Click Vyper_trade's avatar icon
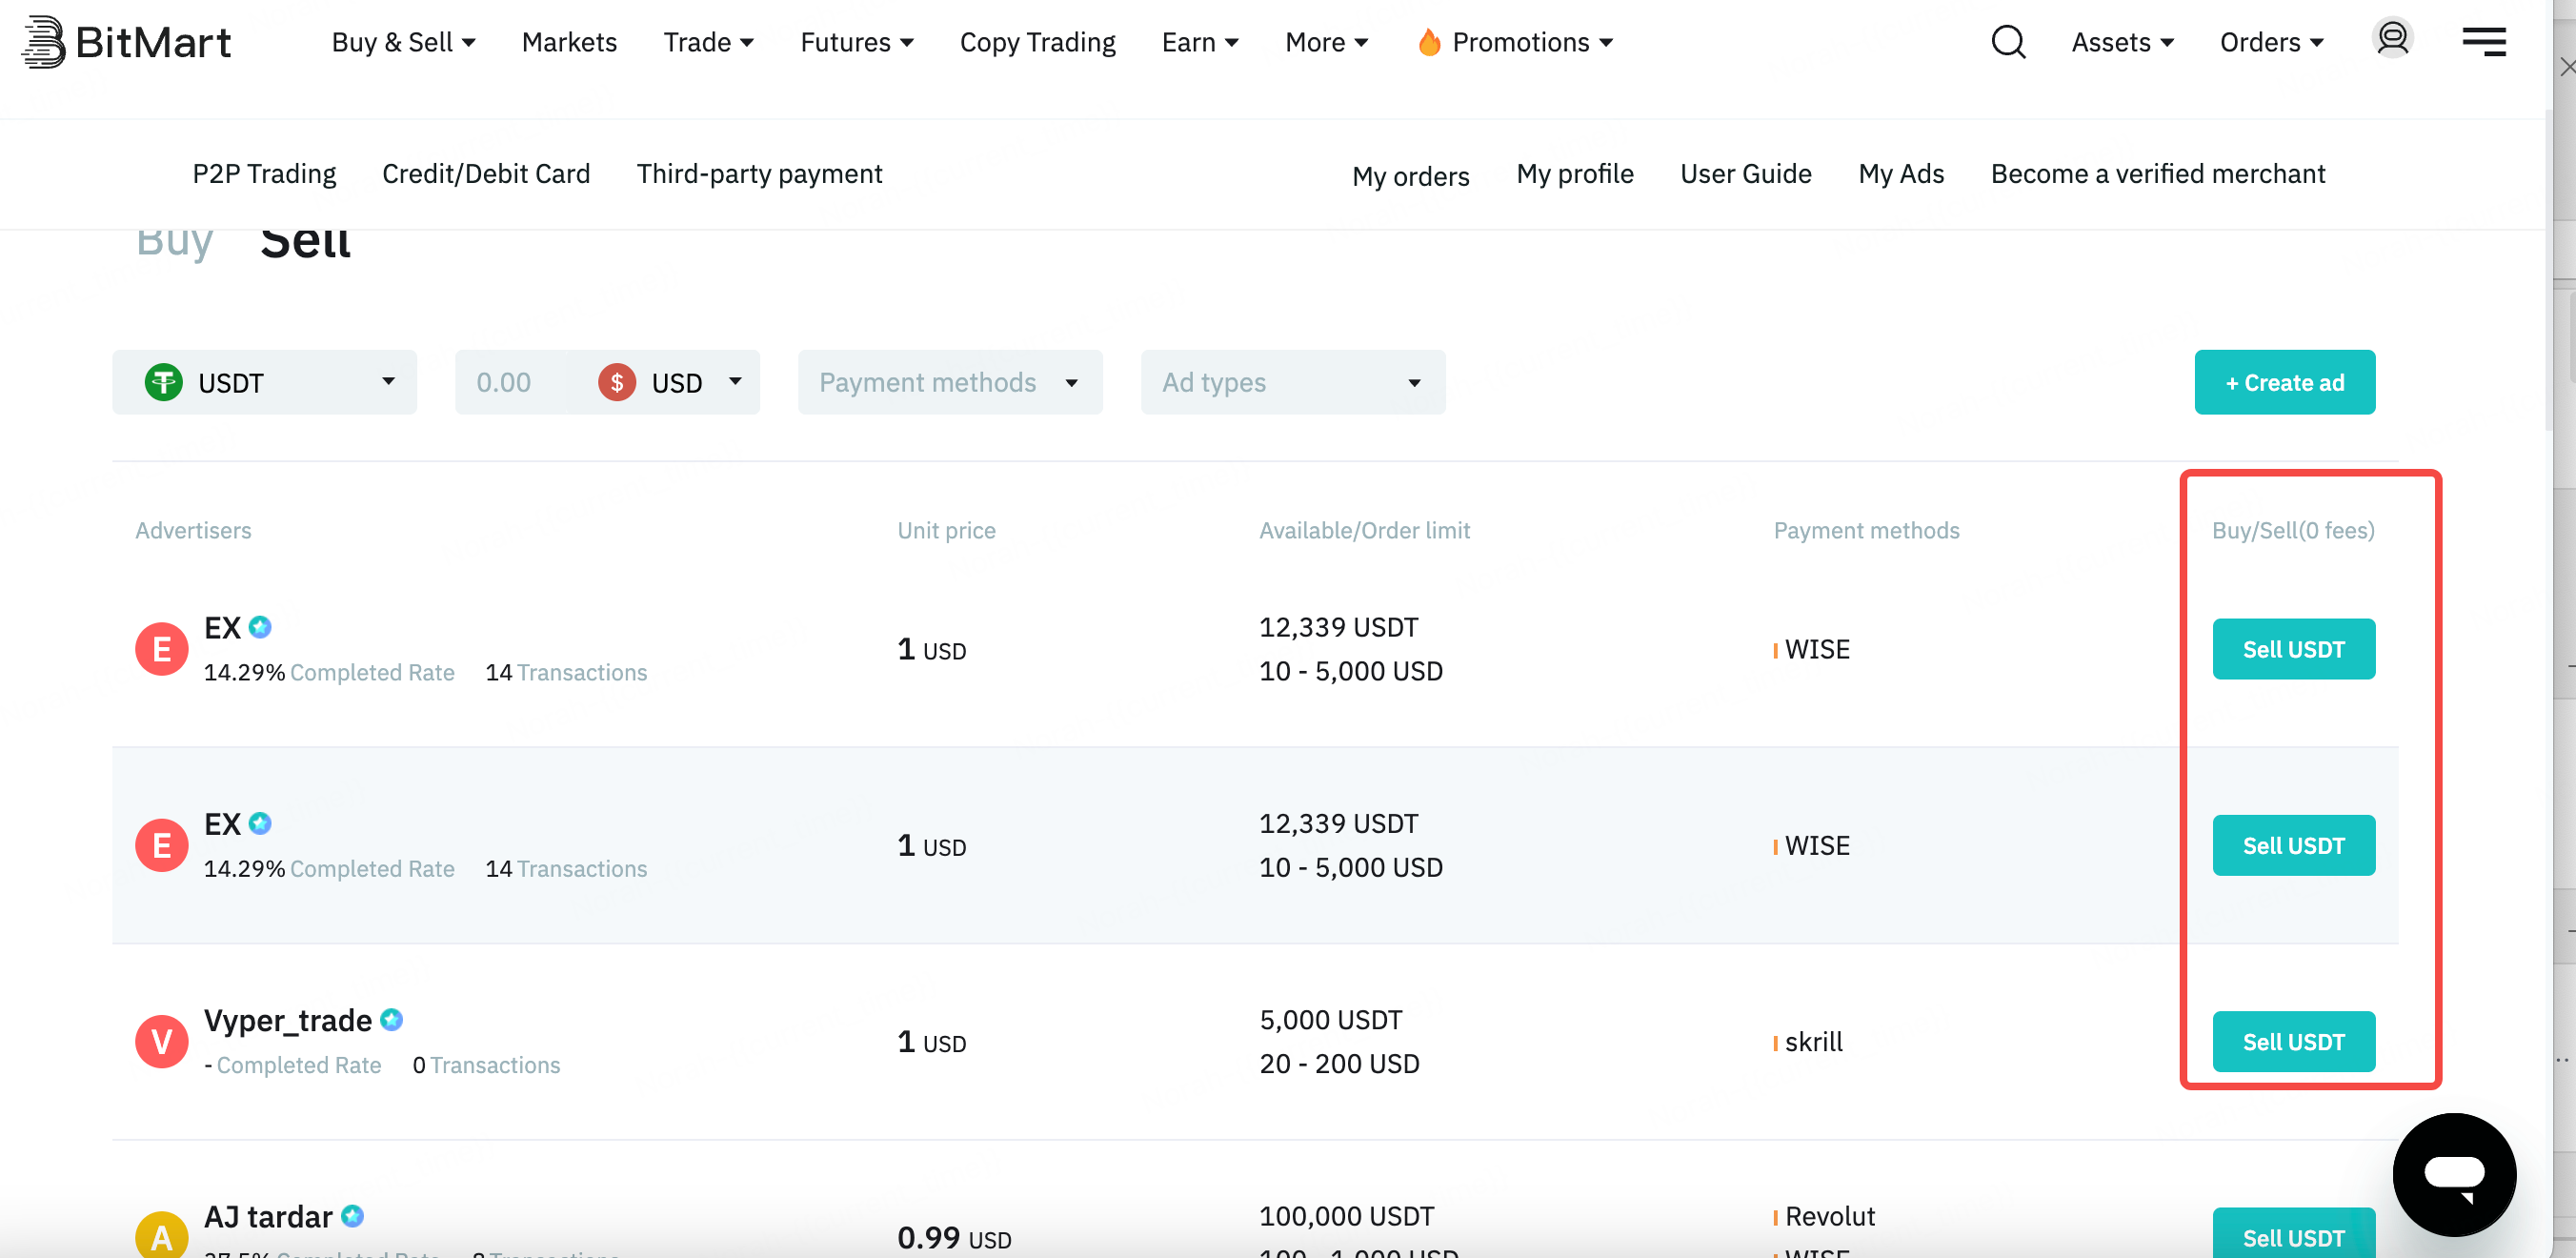 161,1041
